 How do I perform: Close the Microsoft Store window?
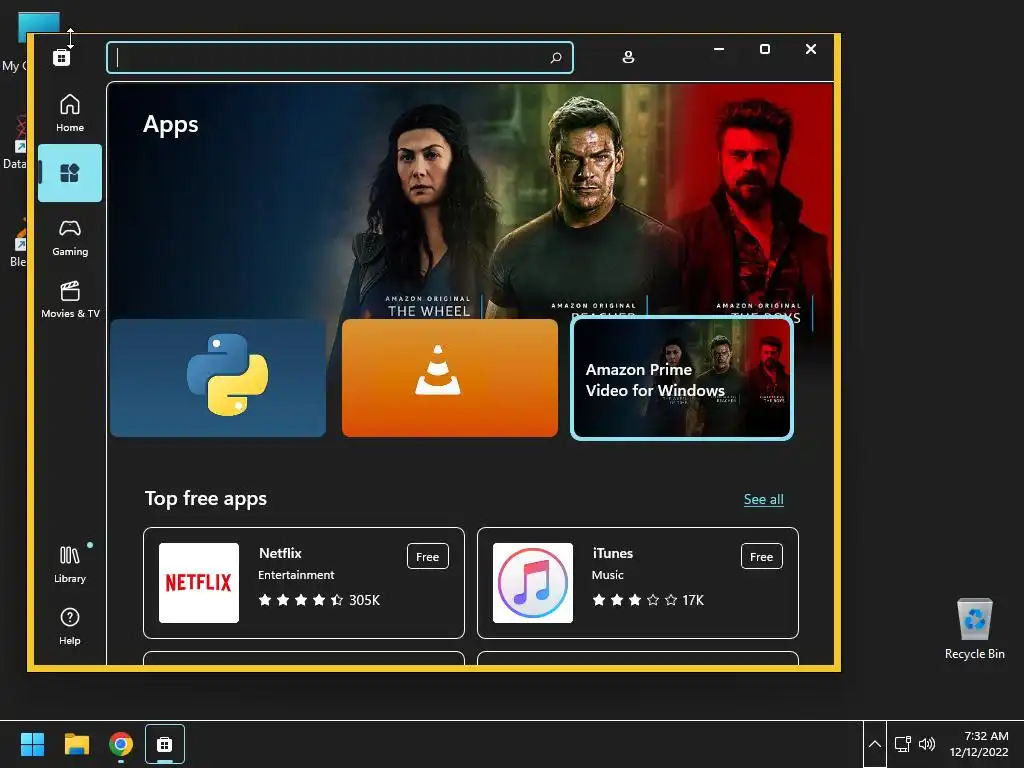pyautogui.click(x=810, y=49)
